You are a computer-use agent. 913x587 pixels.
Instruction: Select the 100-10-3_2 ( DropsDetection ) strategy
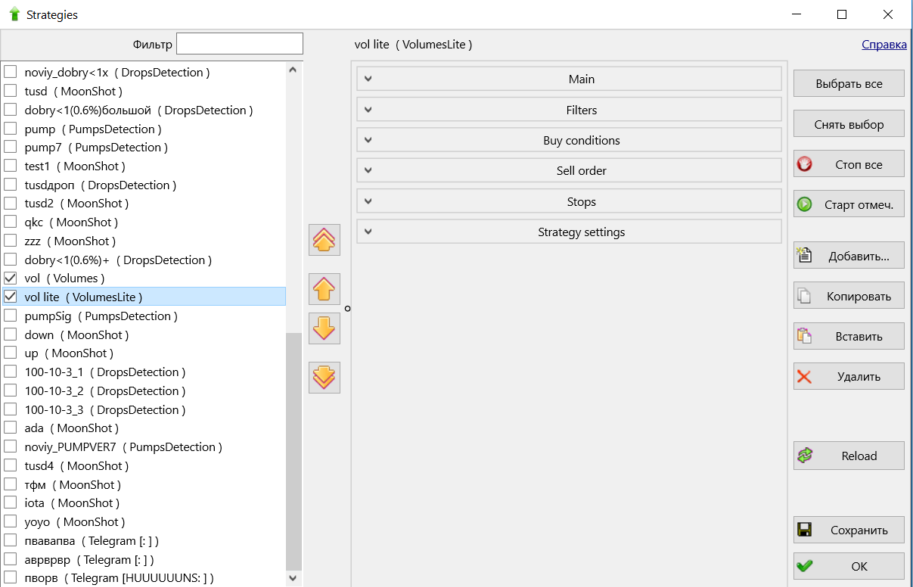tap(102, 391)
